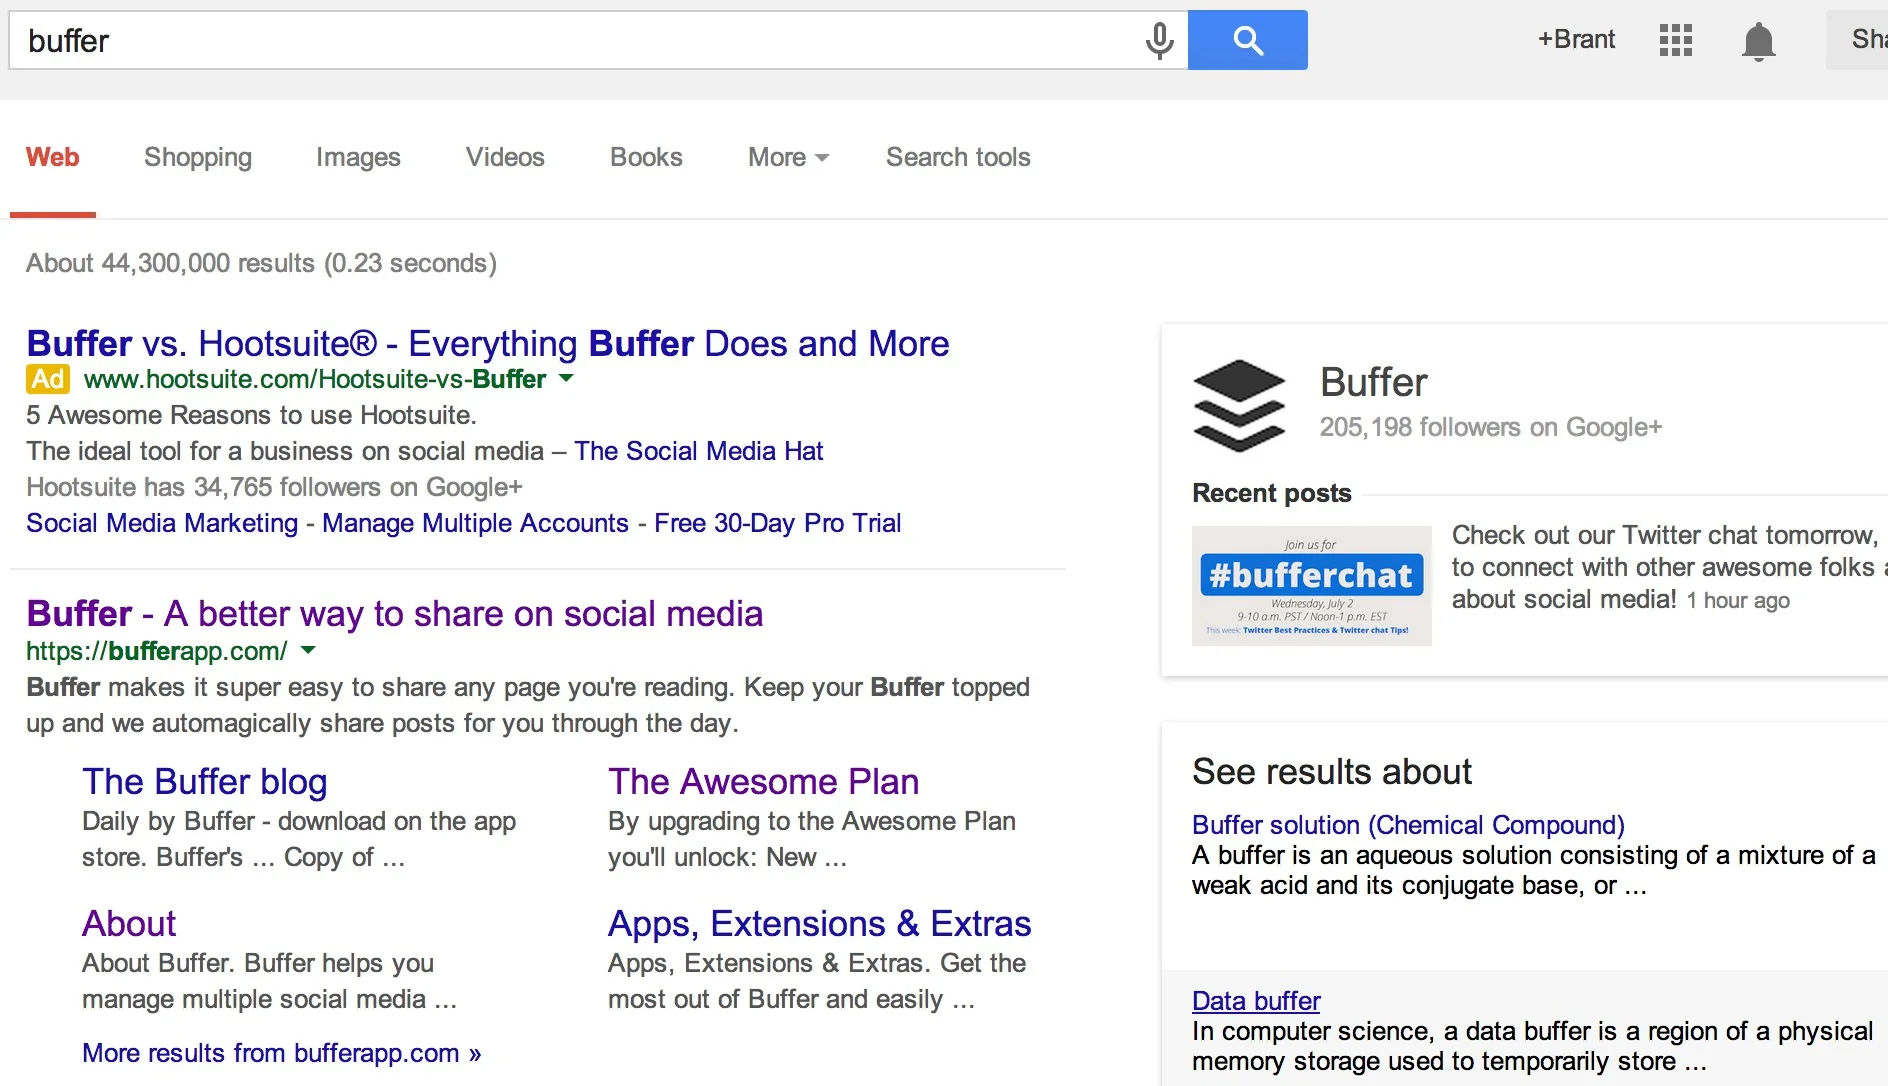Click the voice search microphone icon
The image size is (1888, 1086).
click(1159, 40)
